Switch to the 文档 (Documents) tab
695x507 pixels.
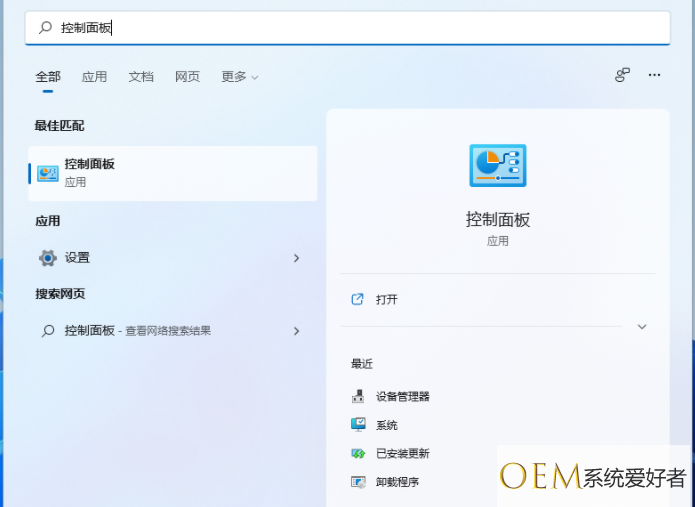[x=141, y=77]
